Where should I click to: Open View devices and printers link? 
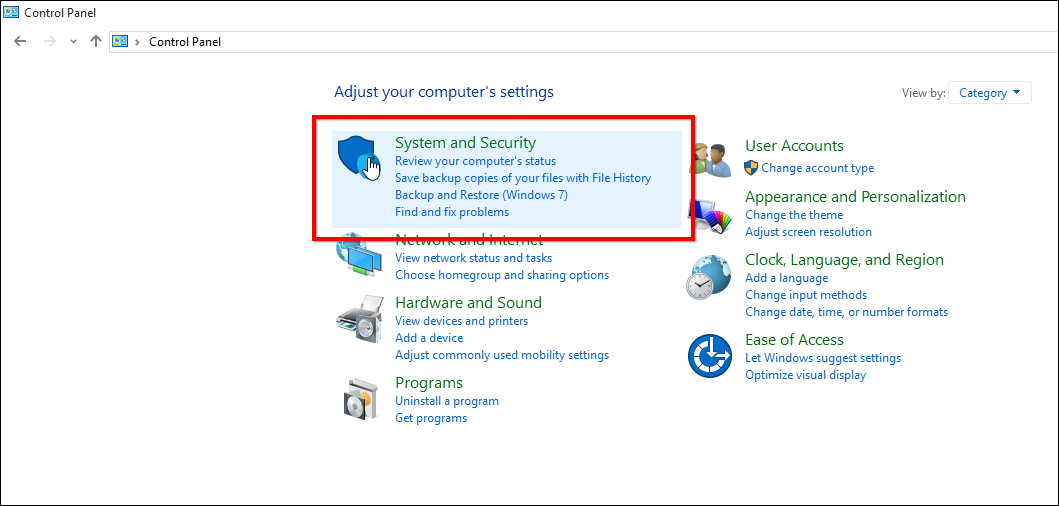pyautogui.click(x=461, y=321)
